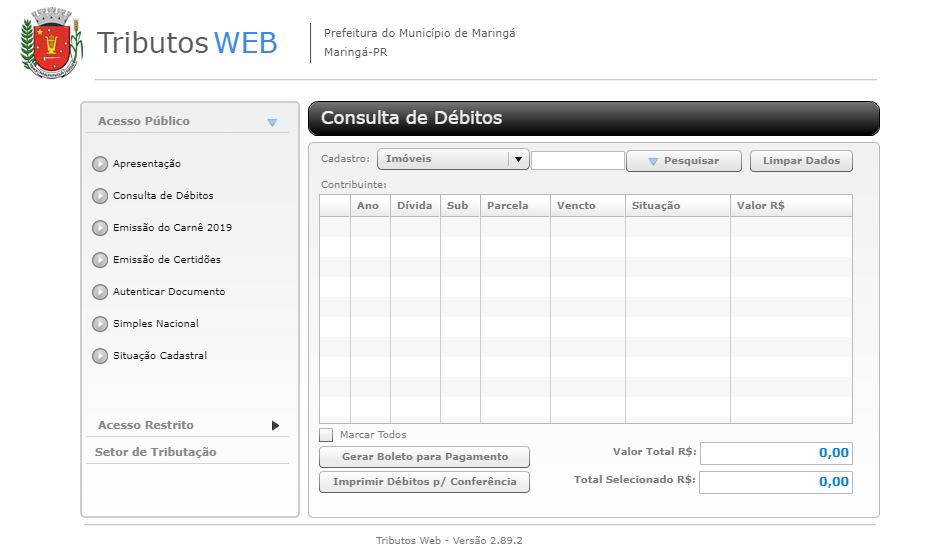Click the Maringá coat of arms logo
Image resolution: width=940 pixels, height=554 pixels.
(51, 43)
